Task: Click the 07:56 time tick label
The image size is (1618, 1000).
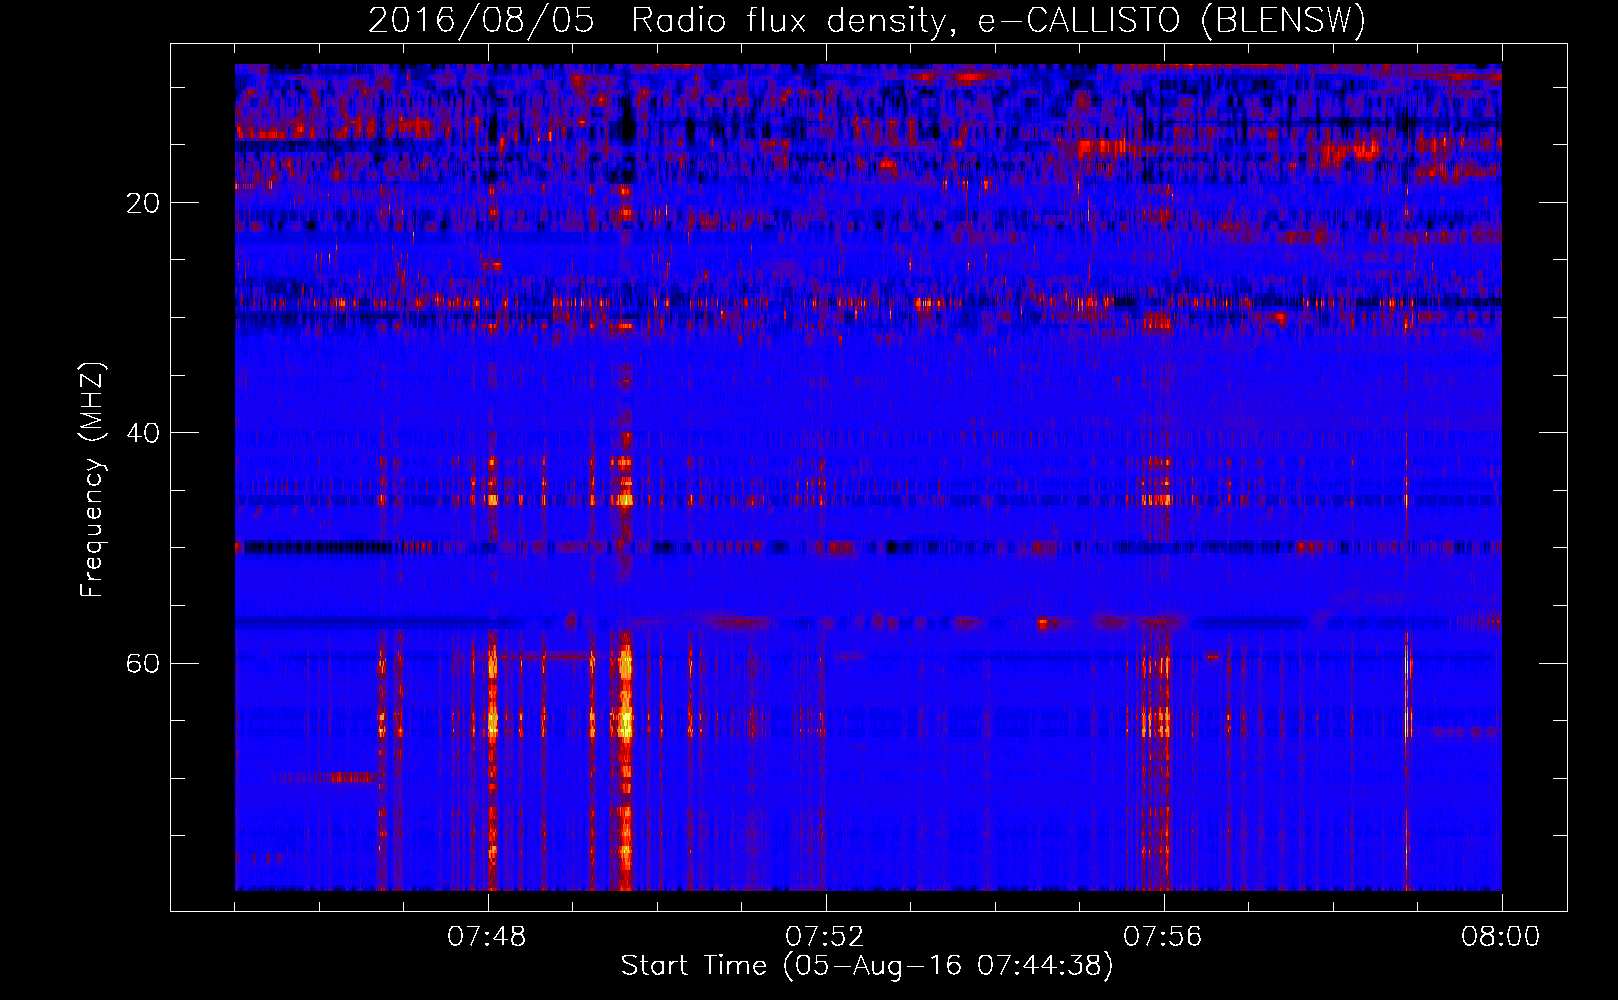Action: 1163,937
